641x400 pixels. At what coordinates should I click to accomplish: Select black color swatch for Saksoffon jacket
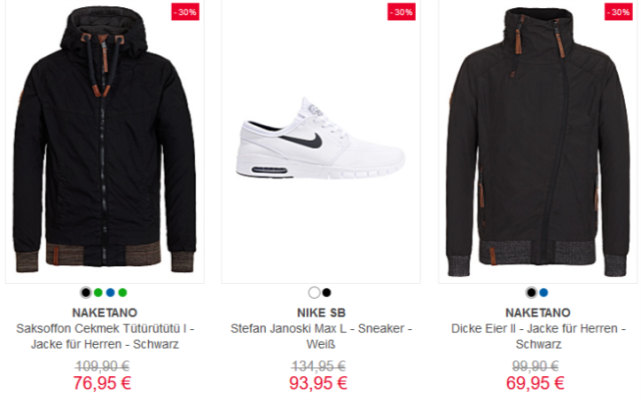pos(86,292)
